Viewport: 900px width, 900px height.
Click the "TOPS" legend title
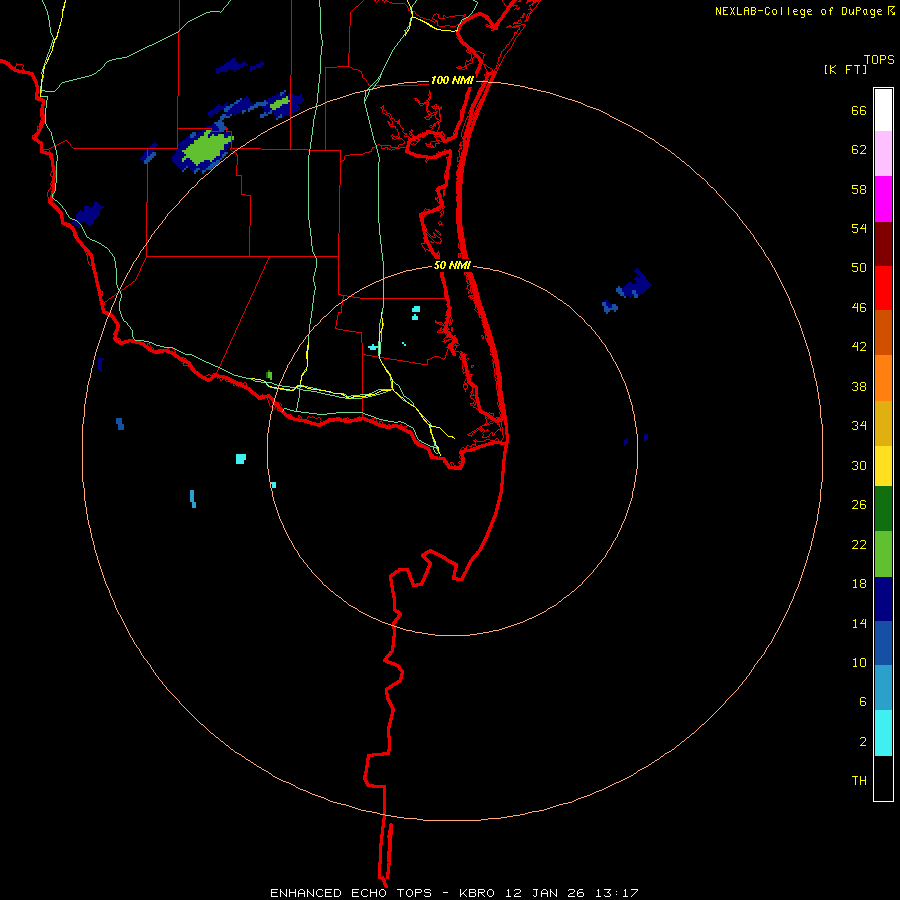pyautogui.click(x=879, y=60)
